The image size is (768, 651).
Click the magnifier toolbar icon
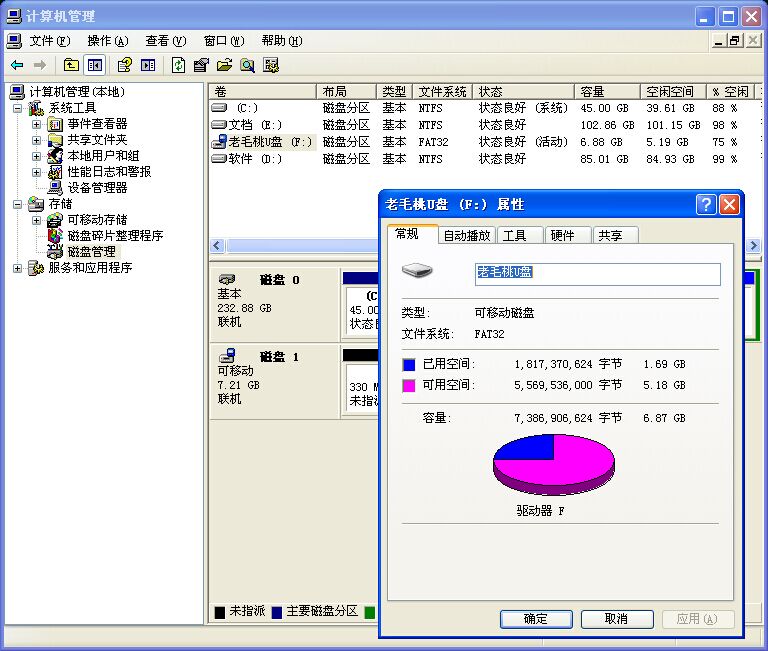tap(246, 65)
